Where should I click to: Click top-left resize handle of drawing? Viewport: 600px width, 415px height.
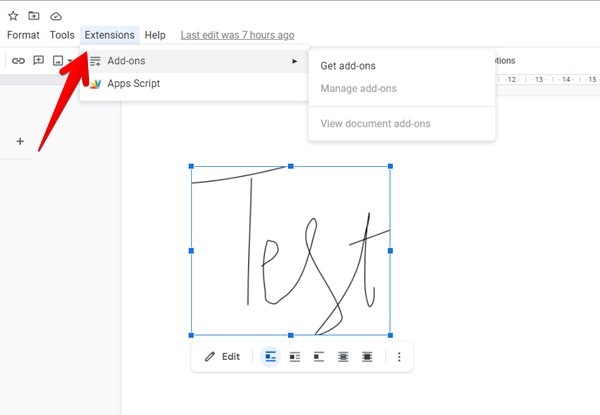[x=191, y=166]
